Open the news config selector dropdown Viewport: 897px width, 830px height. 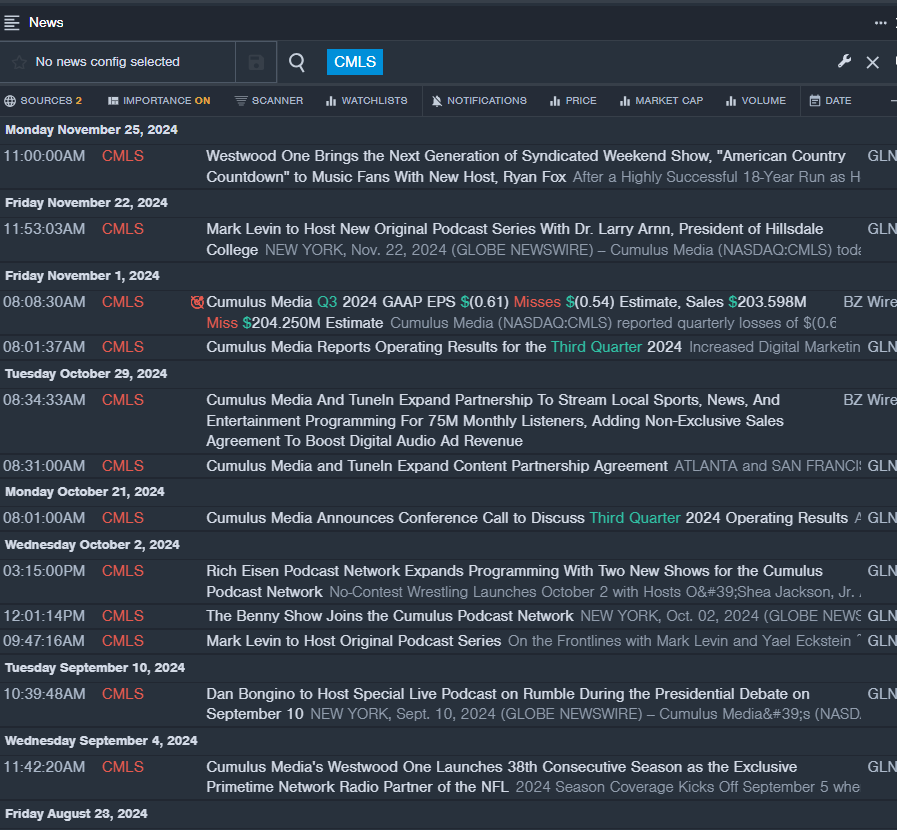[107, 62]
